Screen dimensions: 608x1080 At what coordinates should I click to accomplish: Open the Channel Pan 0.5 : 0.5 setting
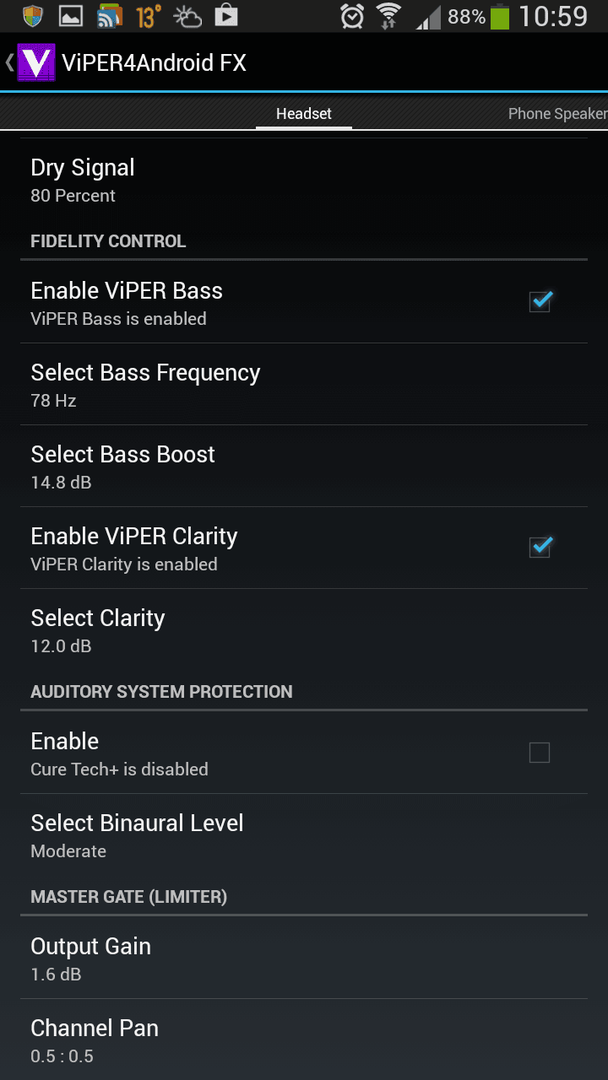(x=304, y=1039)
